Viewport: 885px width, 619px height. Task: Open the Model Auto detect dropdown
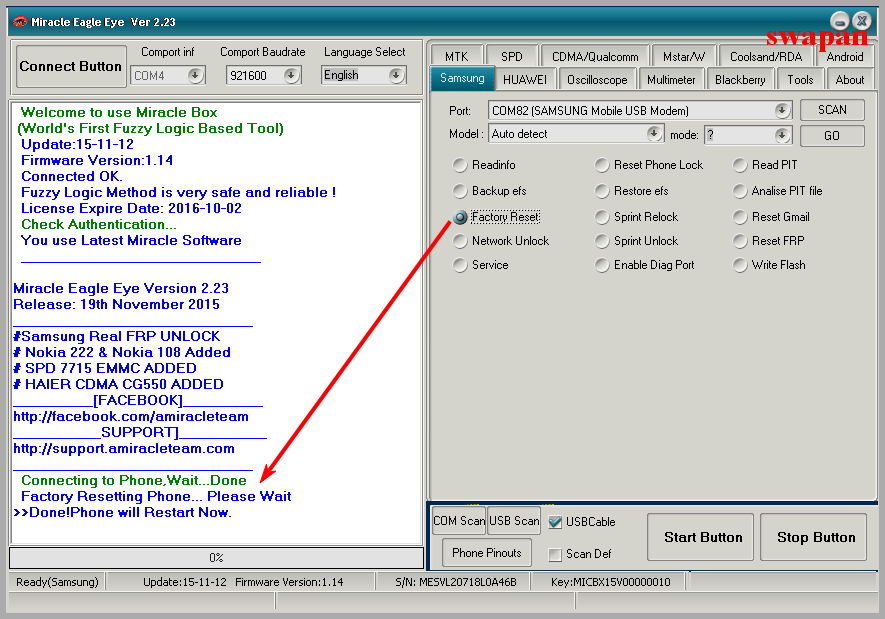654,134
